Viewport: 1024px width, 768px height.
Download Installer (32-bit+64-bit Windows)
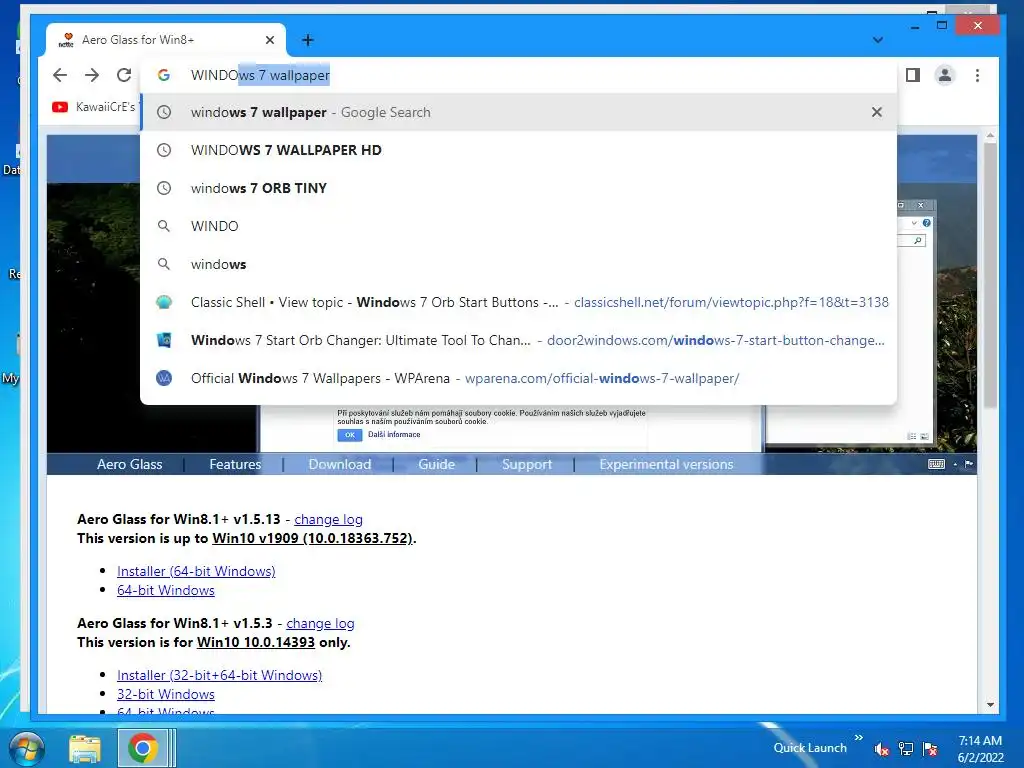tap(219, 675)
